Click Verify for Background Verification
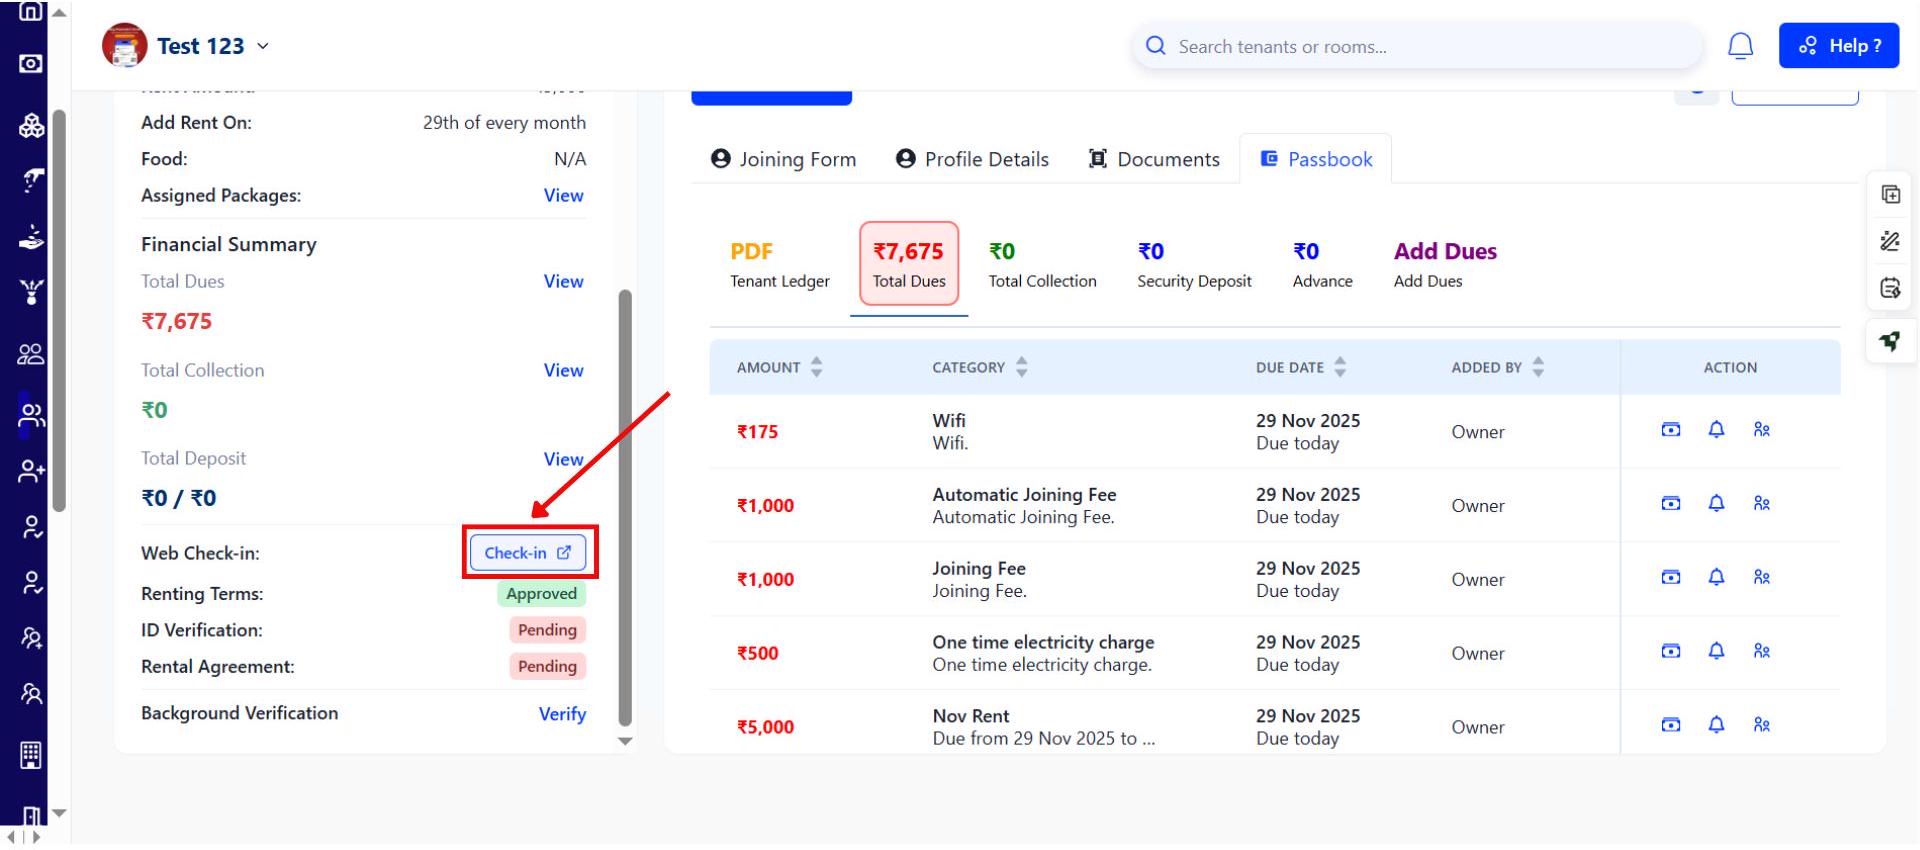Image resolution: width=1920 pixels, height=850 pixels. 562,714
